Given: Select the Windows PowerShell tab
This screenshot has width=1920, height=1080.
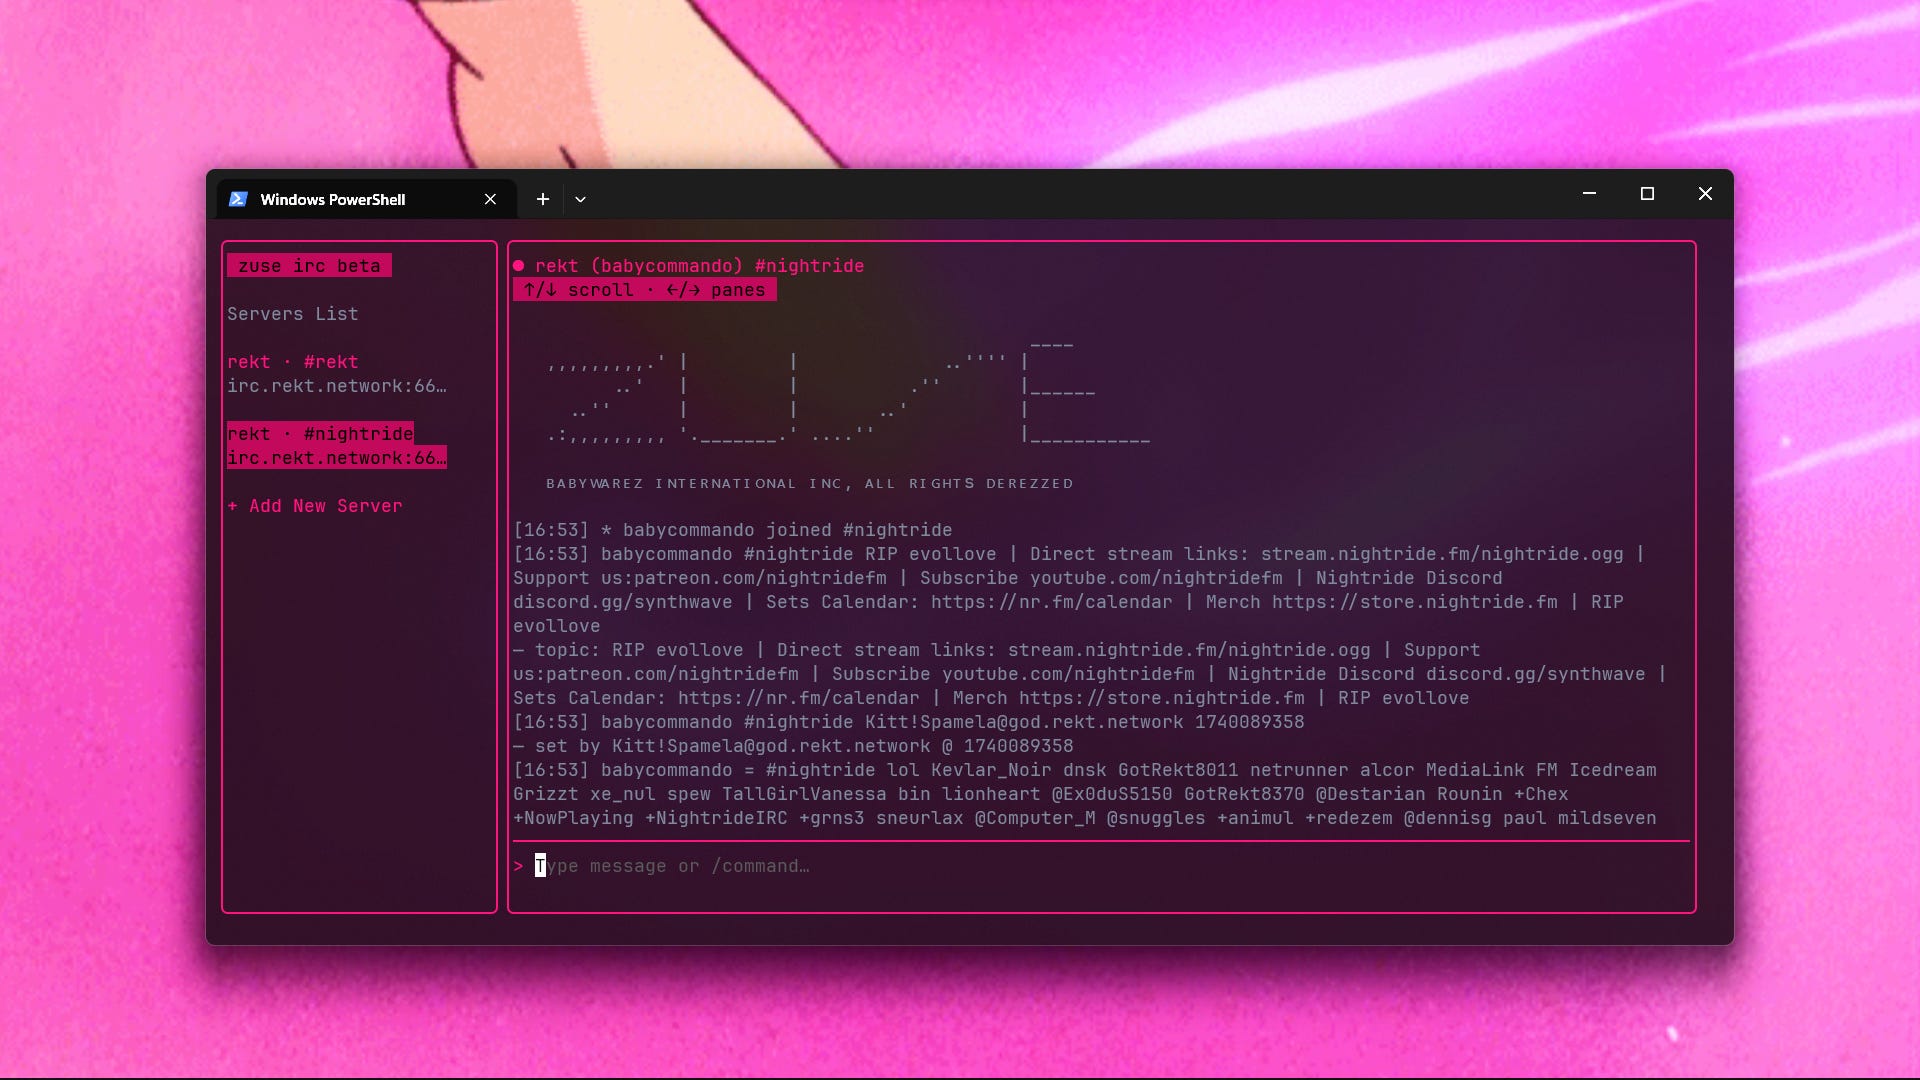Looking at the screenshot, I should tap(333, 199).
